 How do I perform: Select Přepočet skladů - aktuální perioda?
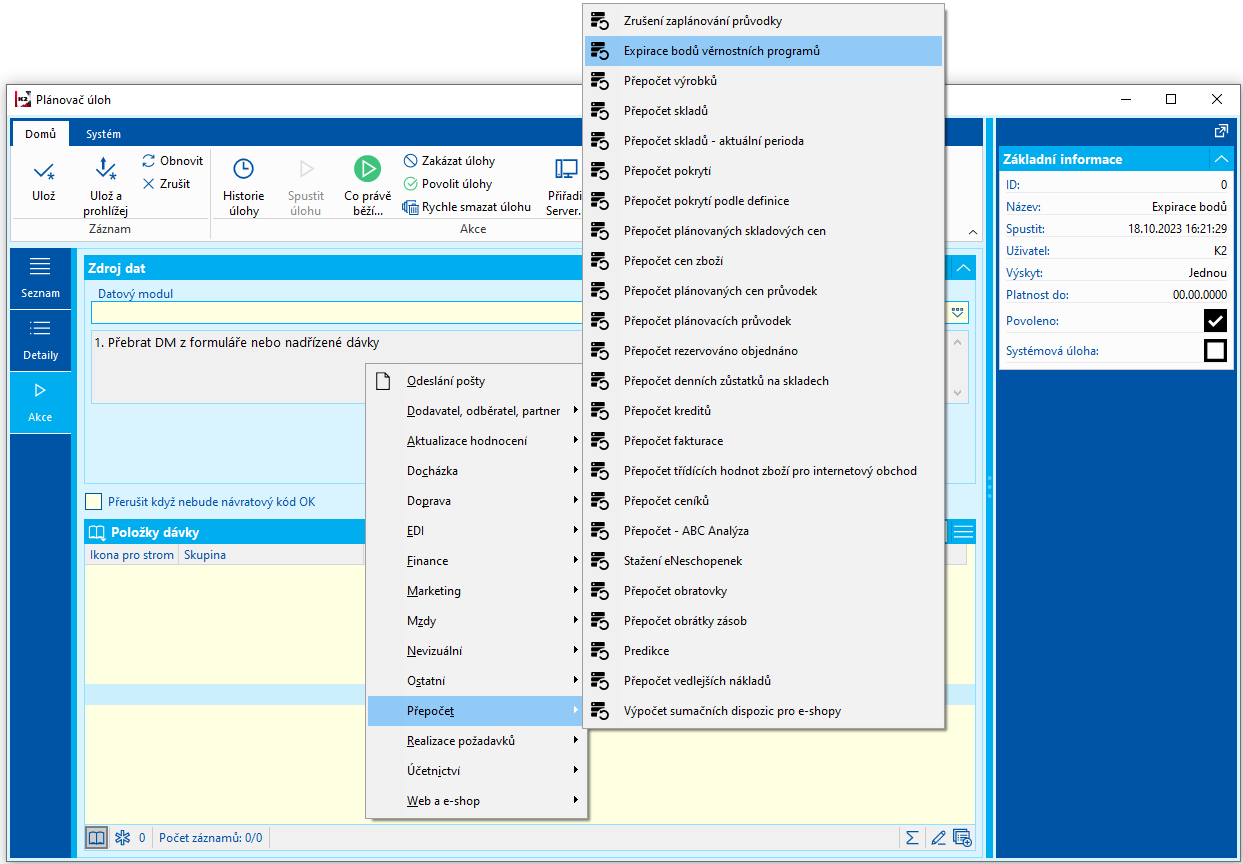coord(764,141)
